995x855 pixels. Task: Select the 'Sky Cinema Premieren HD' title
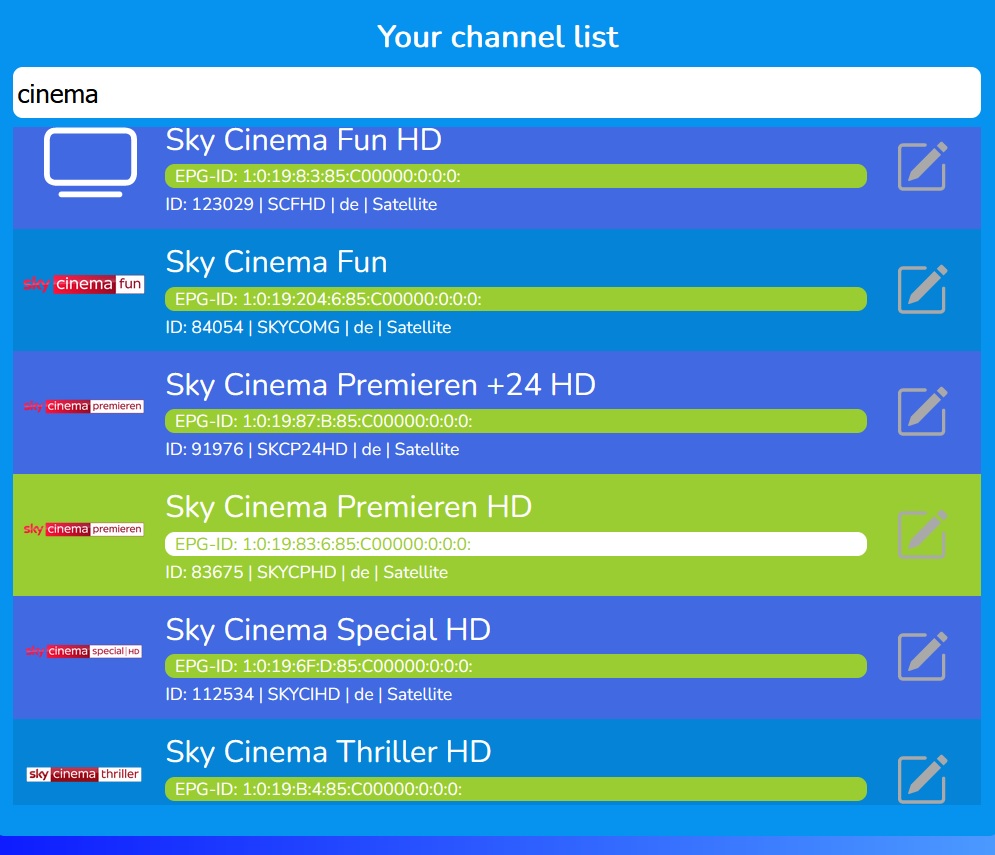coord(348,507)
